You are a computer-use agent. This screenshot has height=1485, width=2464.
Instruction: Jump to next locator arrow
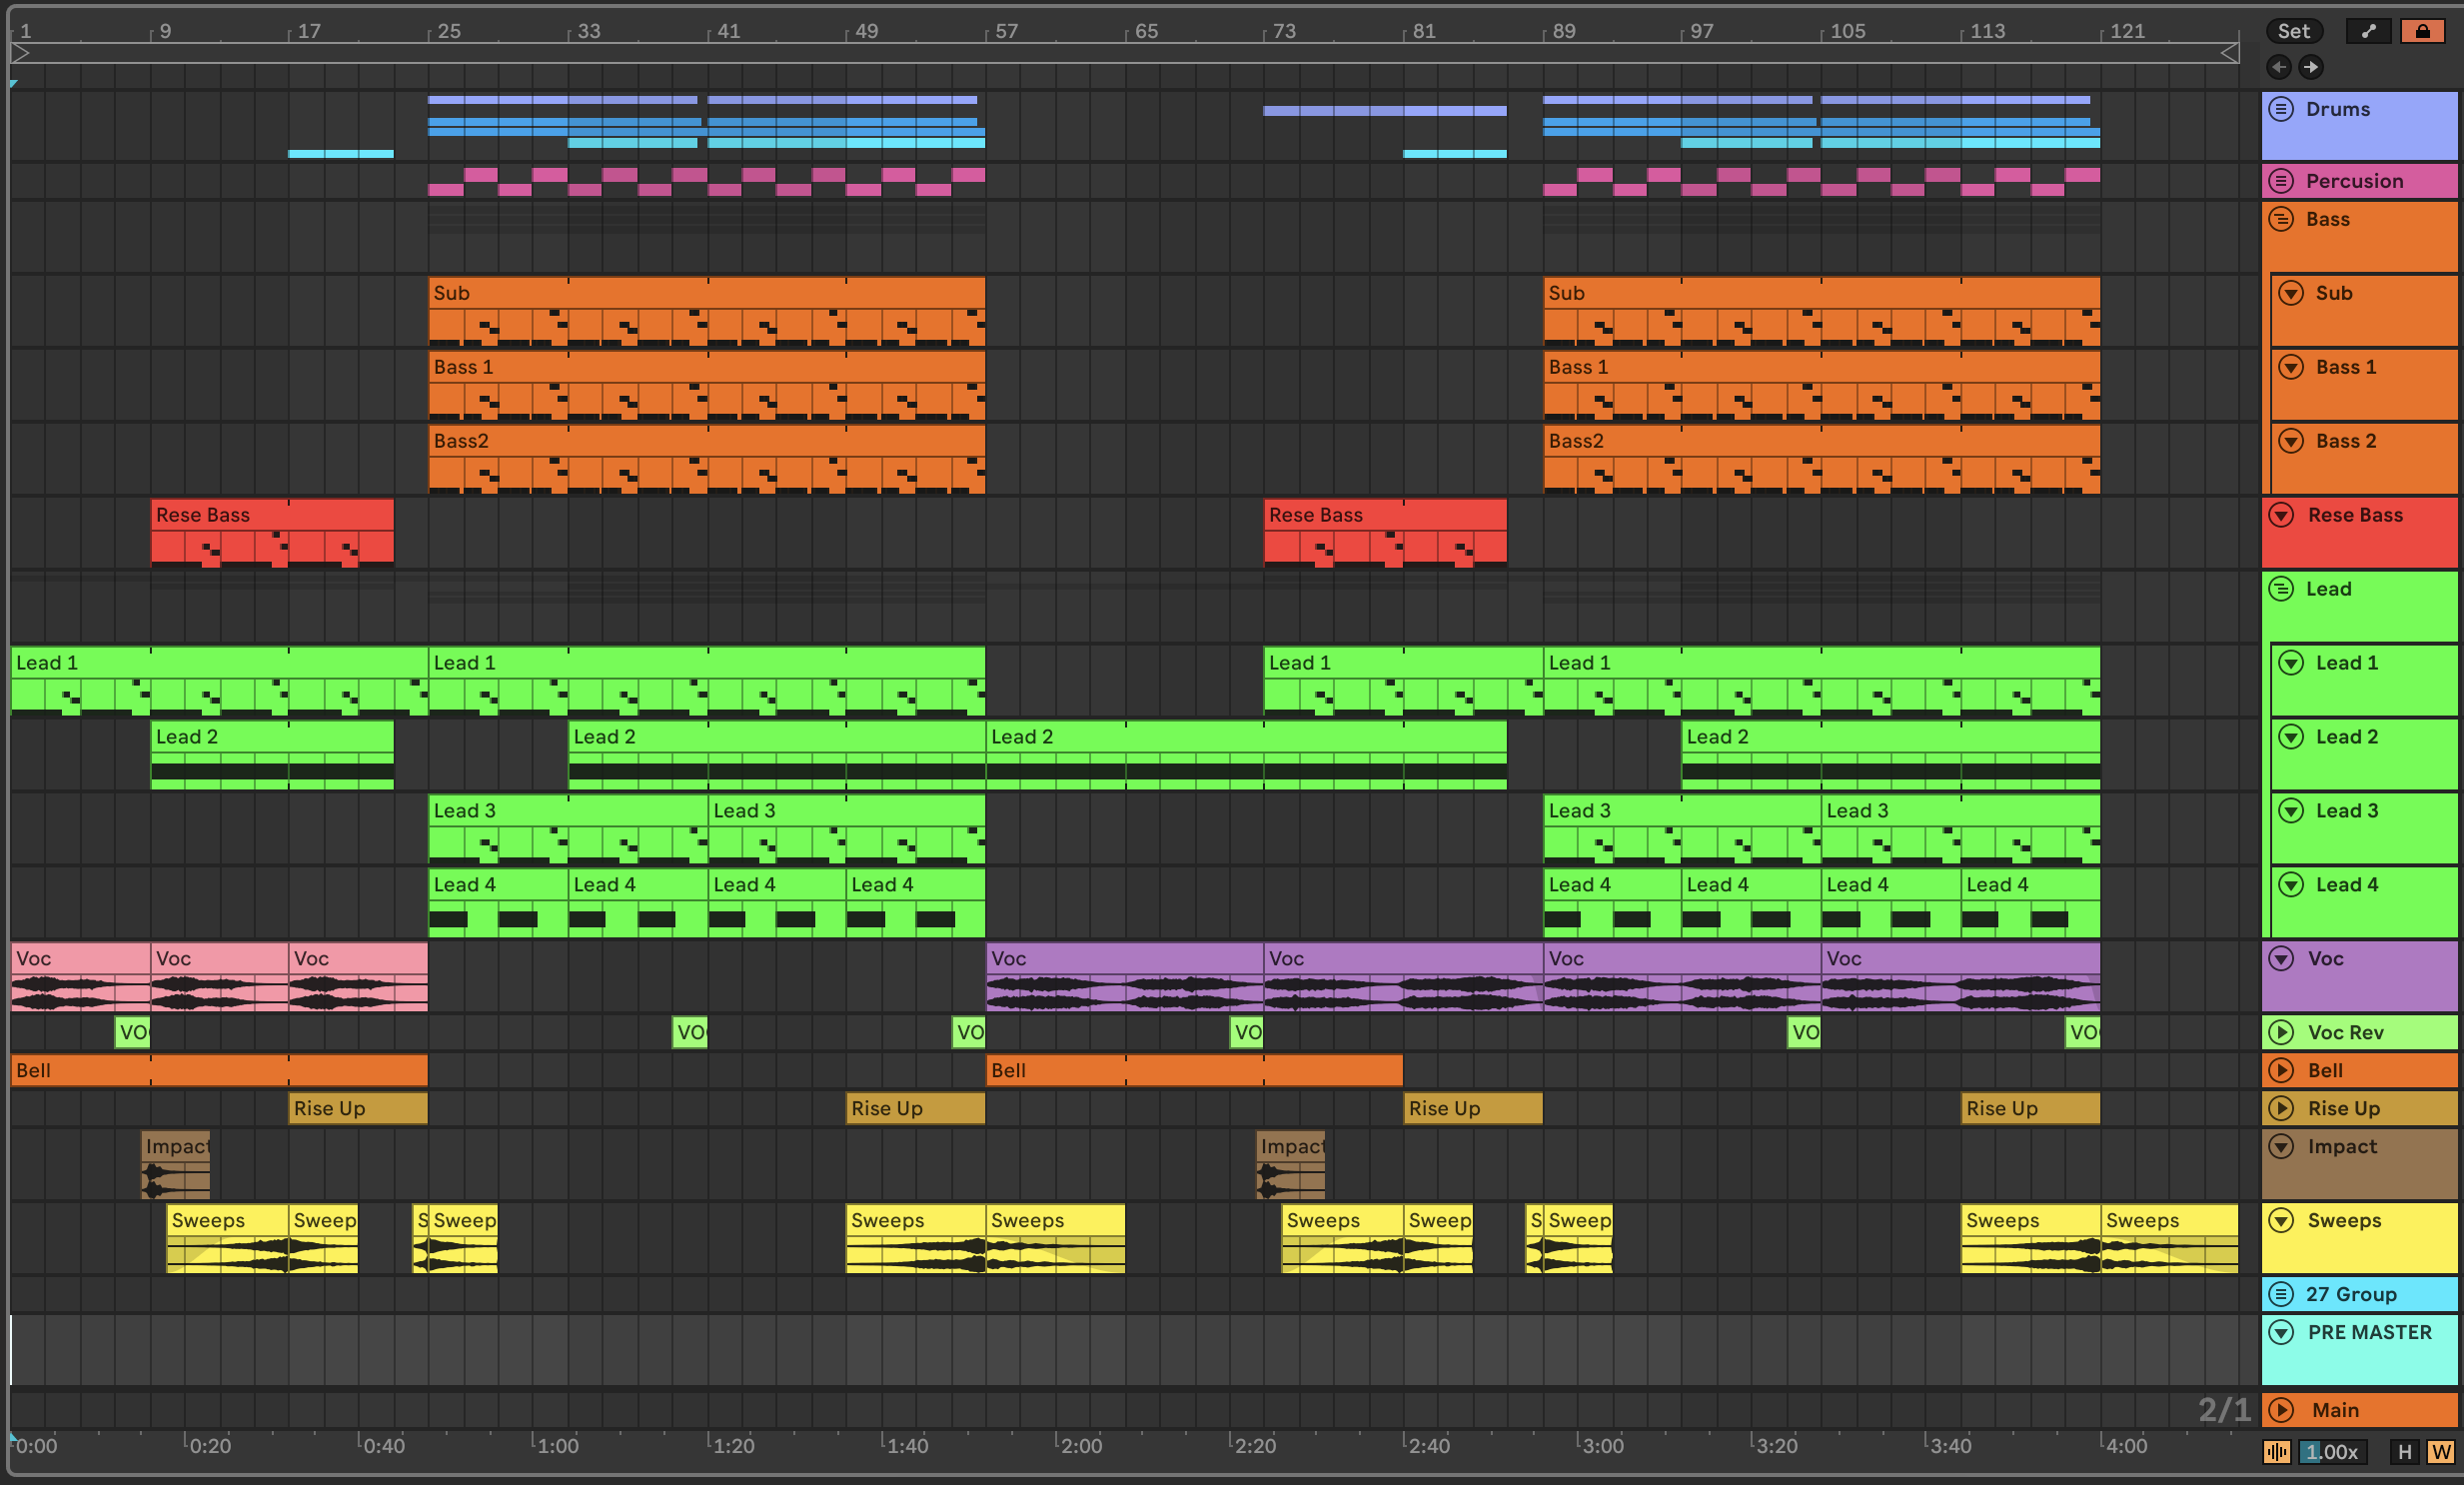coord(2310,67)
